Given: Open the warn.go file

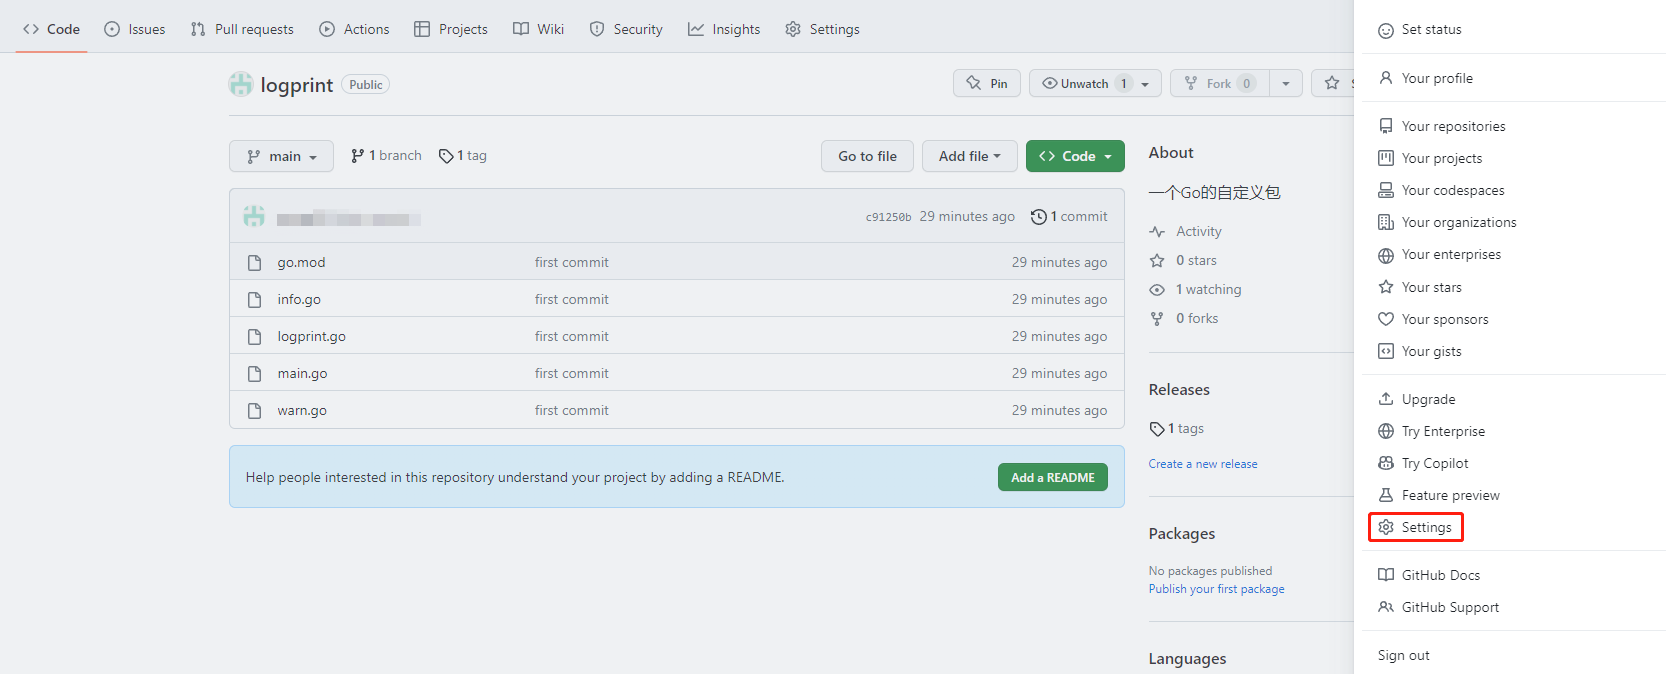Looking at the screenshot, I should (x=302, y=410).
